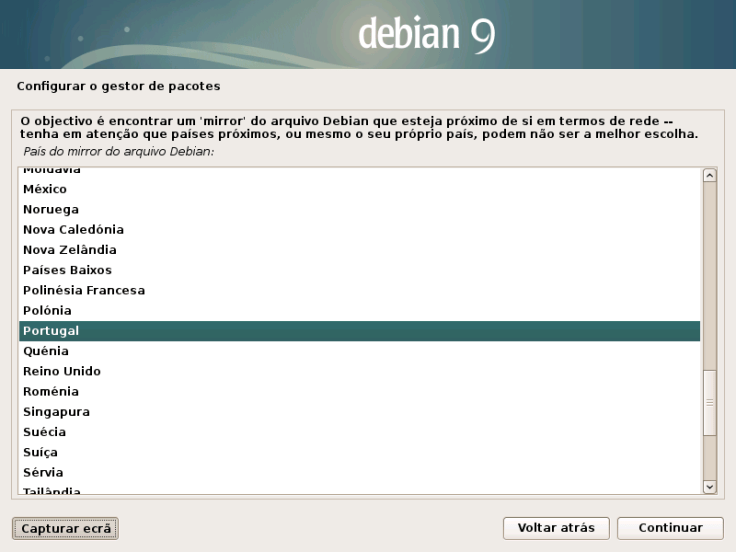Select Suécia from the list

(x=45, y=432)
